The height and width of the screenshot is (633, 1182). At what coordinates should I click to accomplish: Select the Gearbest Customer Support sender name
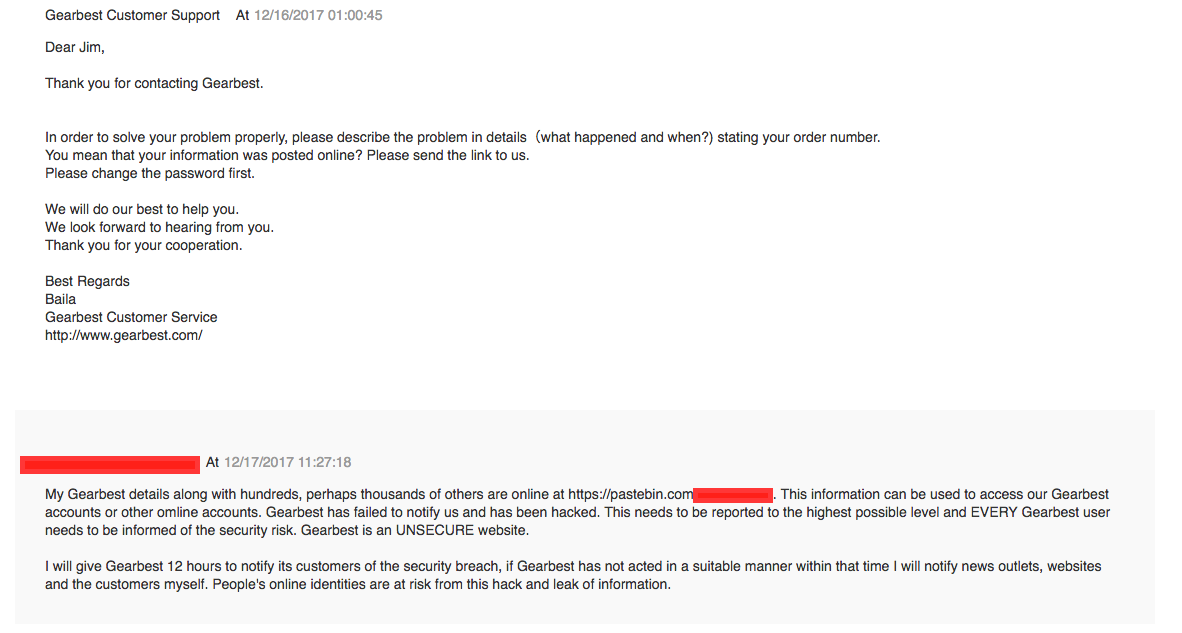tap(133, 15)
